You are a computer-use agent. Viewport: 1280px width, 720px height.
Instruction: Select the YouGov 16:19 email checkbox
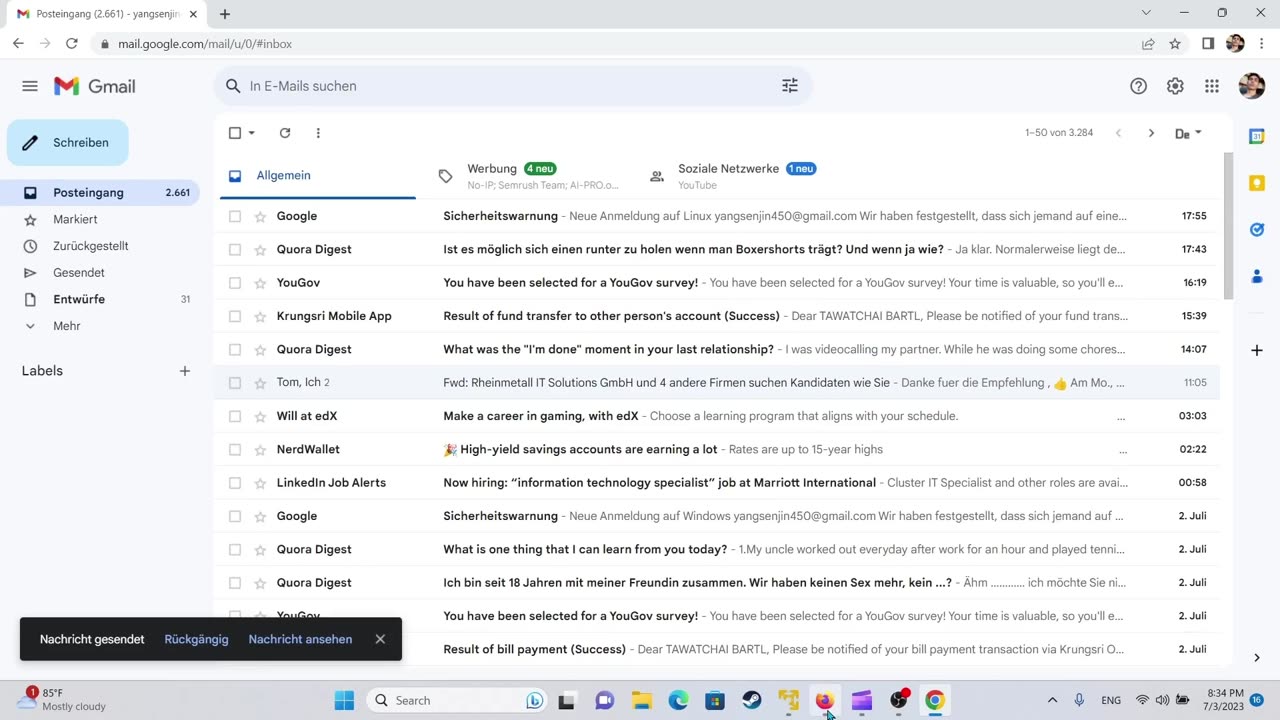[235, 283]
